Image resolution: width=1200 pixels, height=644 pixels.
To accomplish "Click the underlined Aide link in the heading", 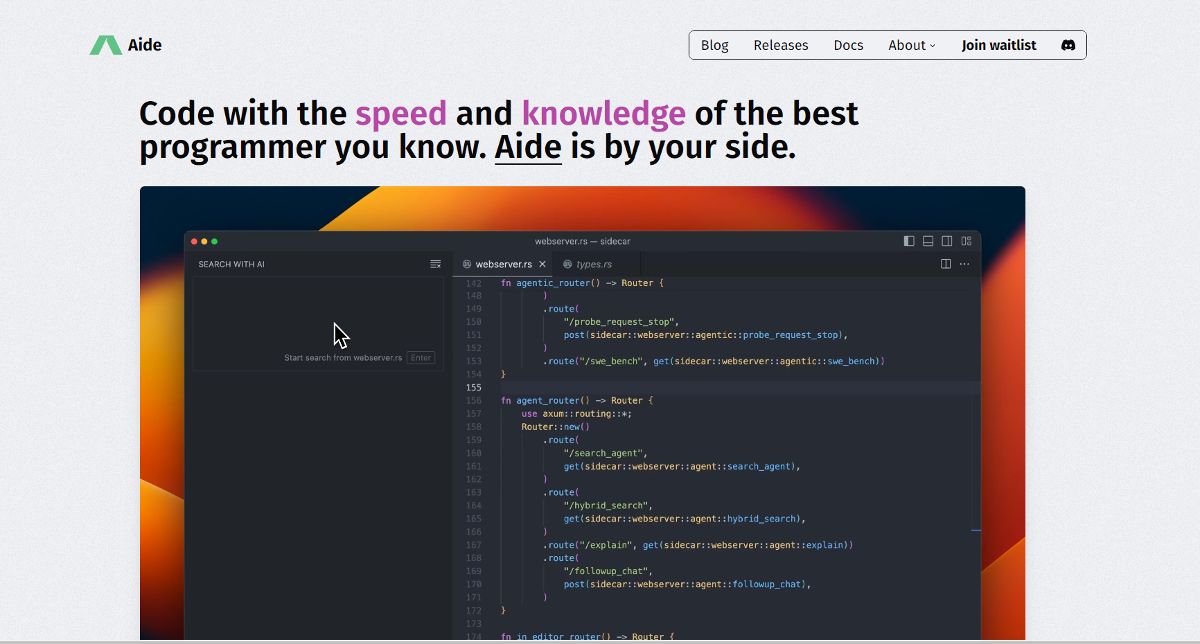I will click(528, 147).
